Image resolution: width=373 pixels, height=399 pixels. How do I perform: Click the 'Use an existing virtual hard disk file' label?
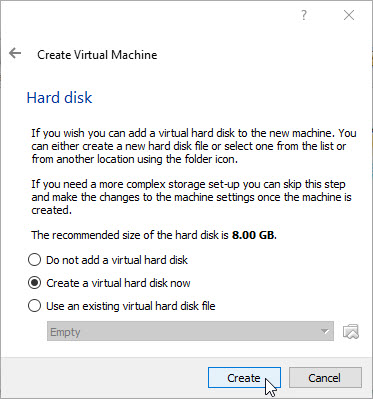131,306
